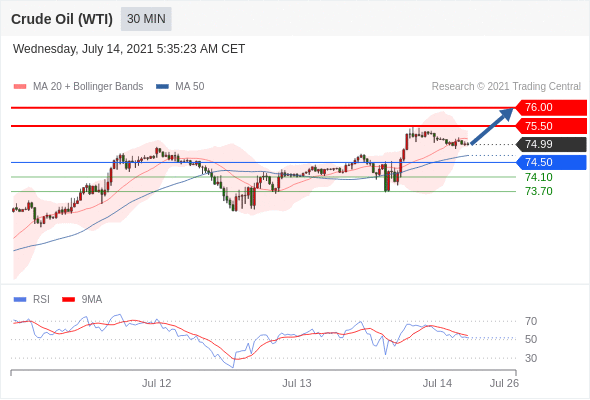Click the red 75.50 resistance price tag

pos(551,126)
